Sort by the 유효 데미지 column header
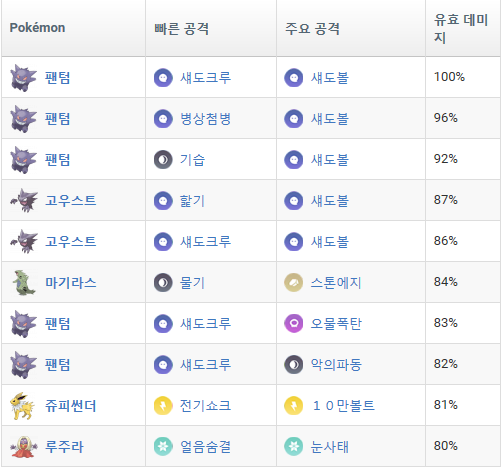The image size is (502, 474). tap(463, 28)
